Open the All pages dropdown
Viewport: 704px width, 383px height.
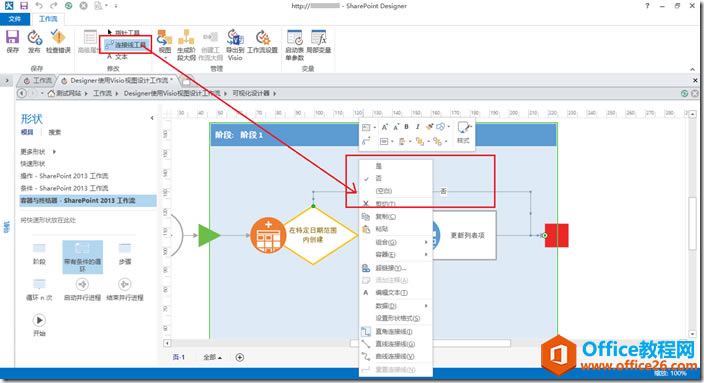pyautogui.click(x=212, y=357)
